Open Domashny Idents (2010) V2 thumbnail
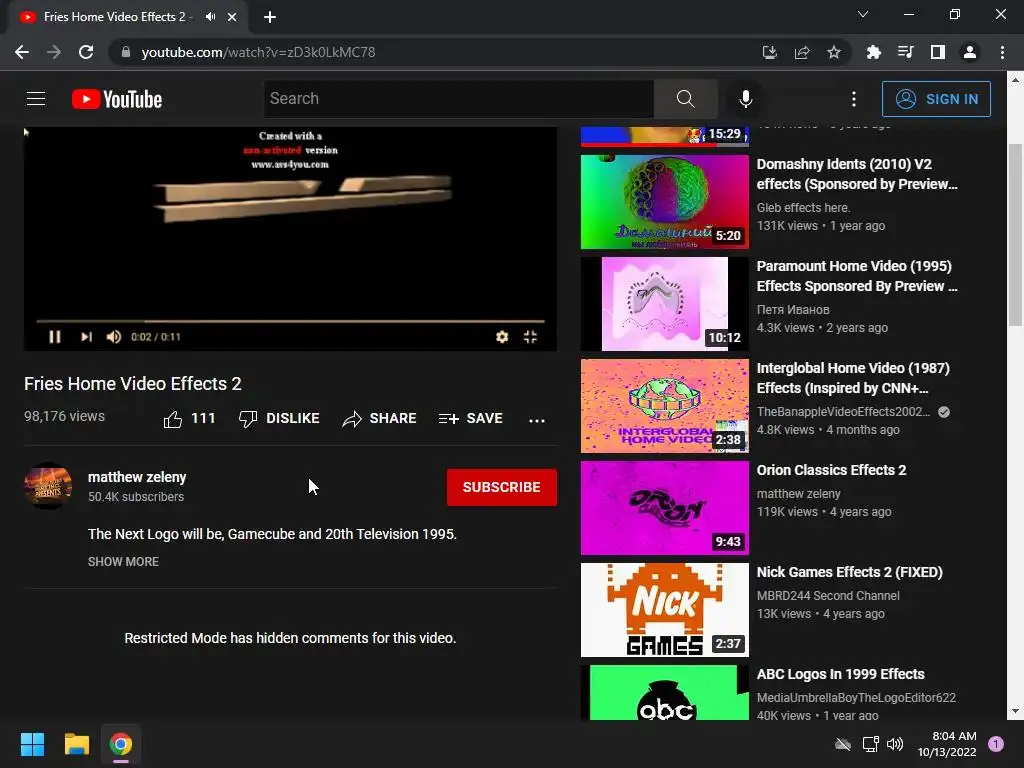 (x=665, y=202)
